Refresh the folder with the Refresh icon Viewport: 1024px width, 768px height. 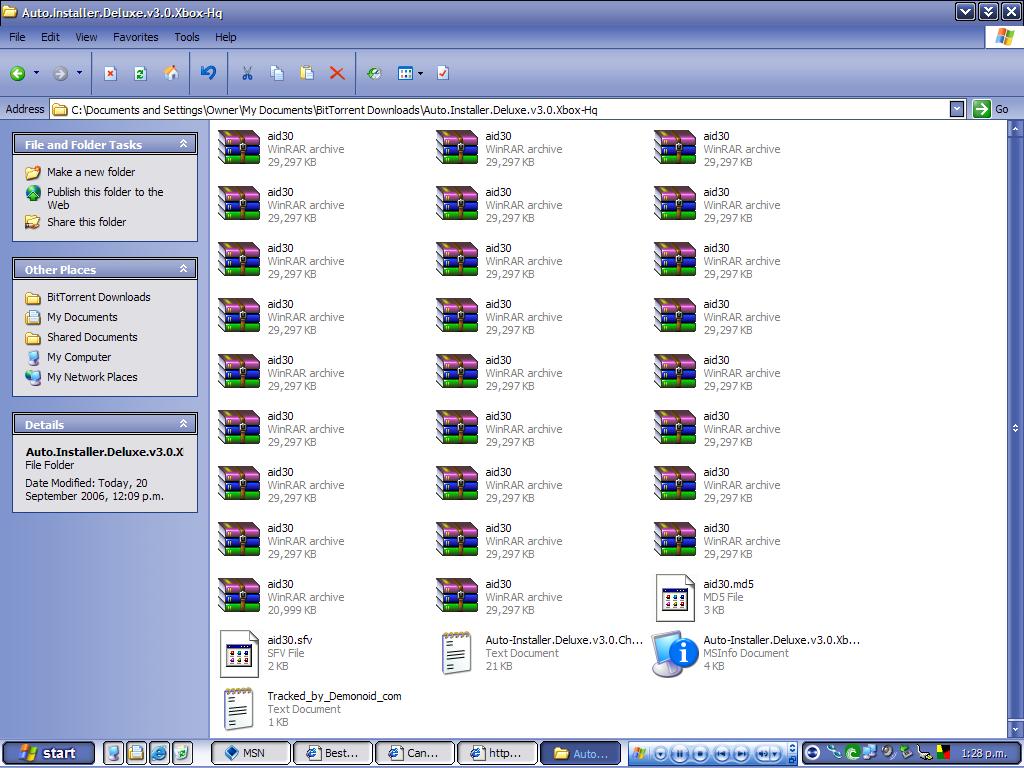(x=140, y=73)
